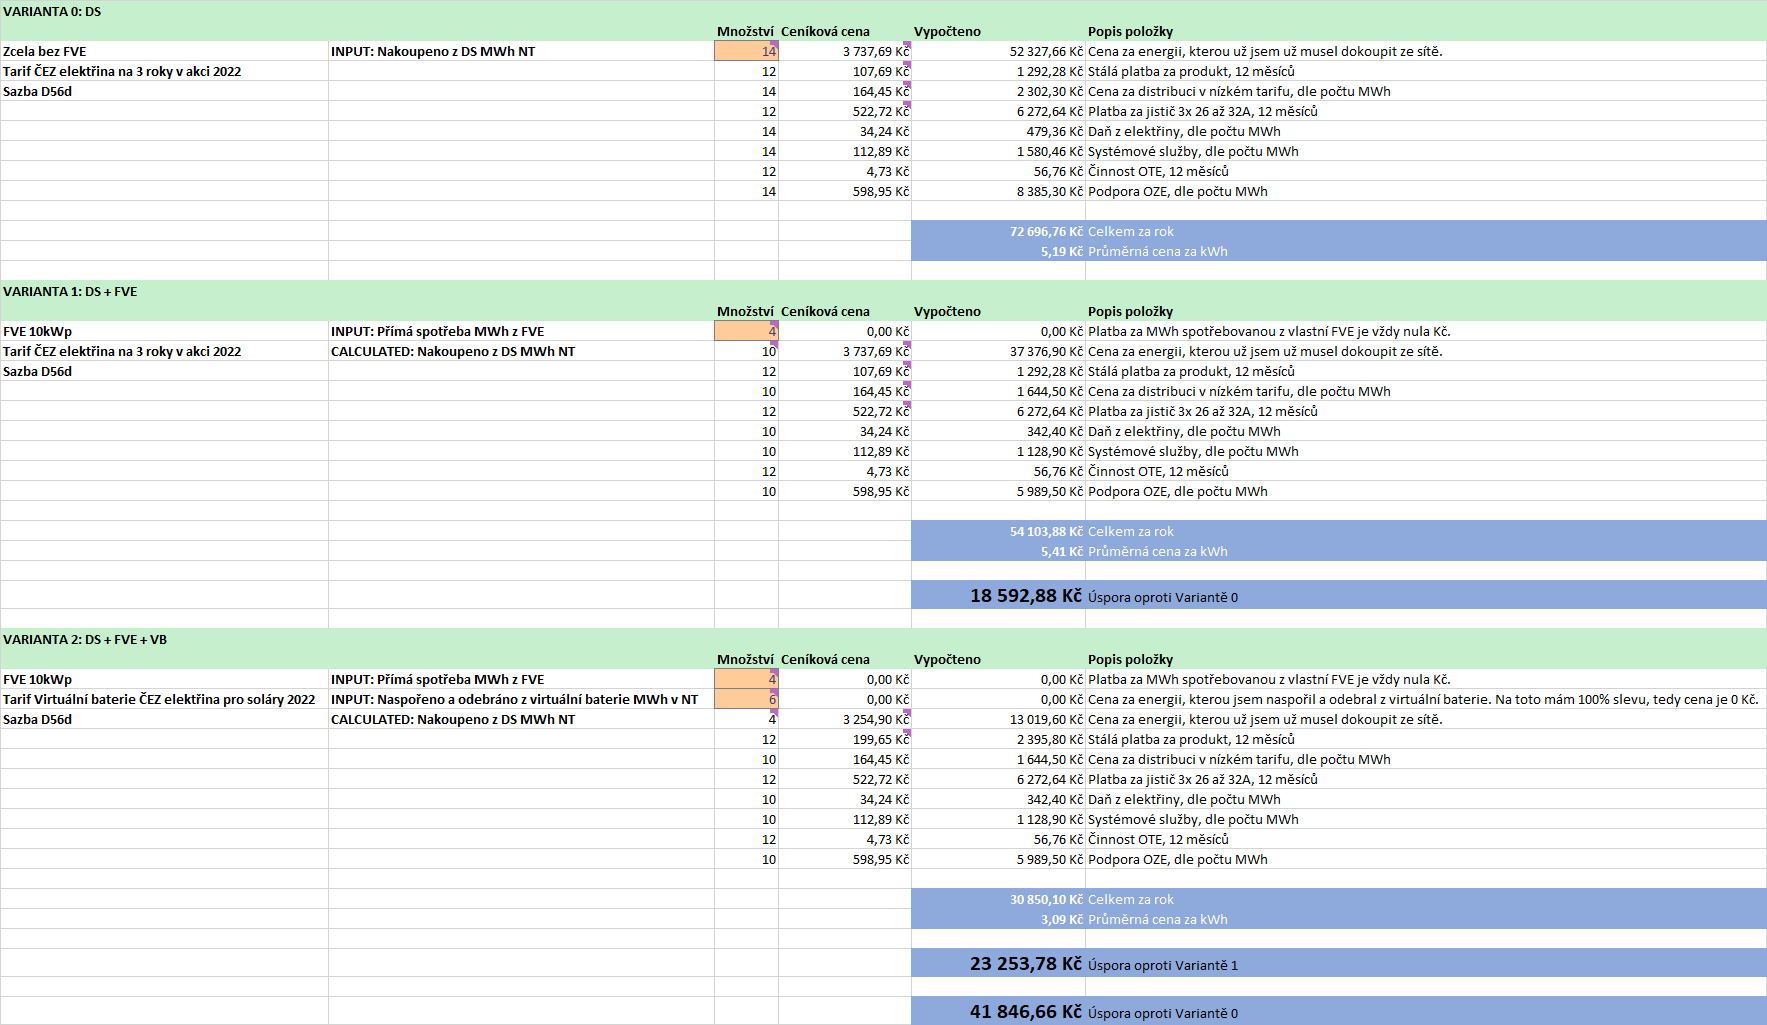Click the calculated value 37 376,90 Kč
Viewport: 1767px width, 1025px height.
tap(1046, 351)
